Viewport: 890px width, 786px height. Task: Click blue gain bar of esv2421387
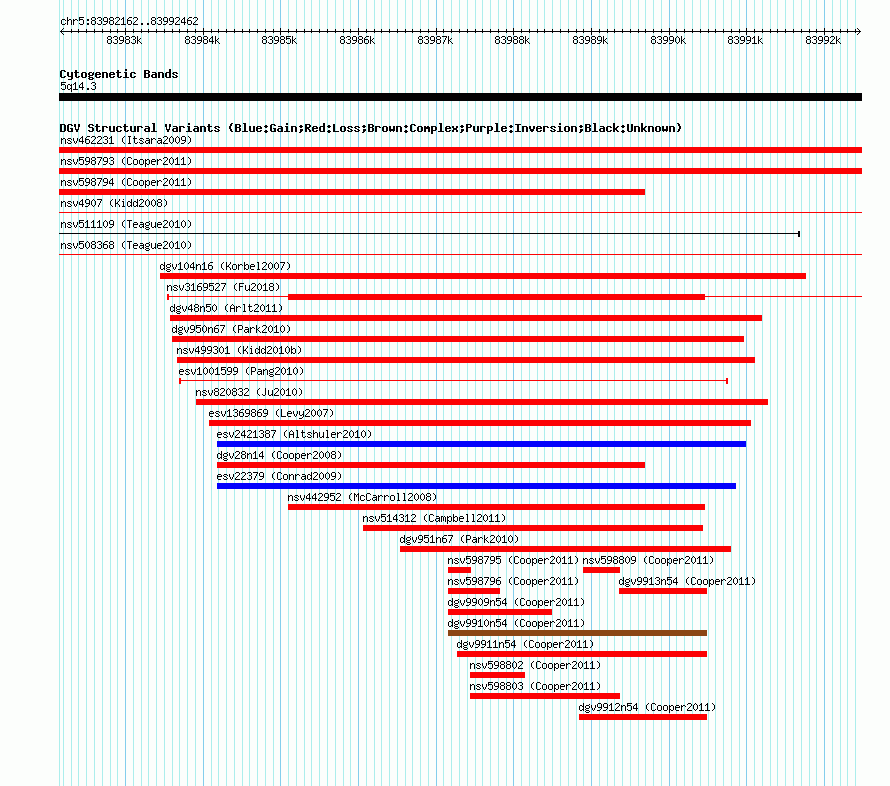tap(481, 444)
